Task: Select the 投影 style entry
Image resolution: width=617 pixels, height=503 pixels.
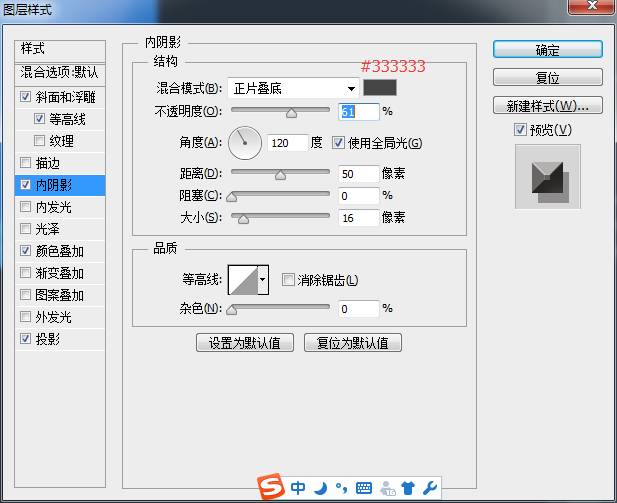Action: [x=48, y=339]
